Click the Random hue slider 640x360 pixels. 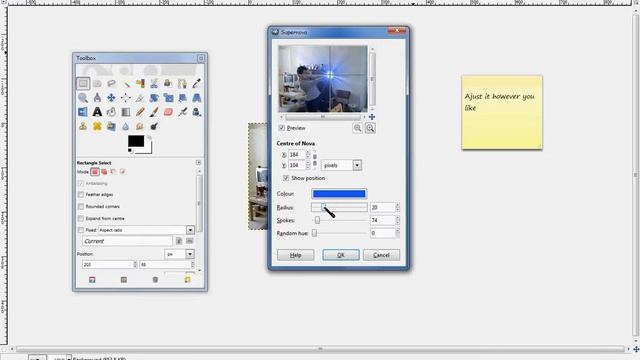tap(339, 233)
